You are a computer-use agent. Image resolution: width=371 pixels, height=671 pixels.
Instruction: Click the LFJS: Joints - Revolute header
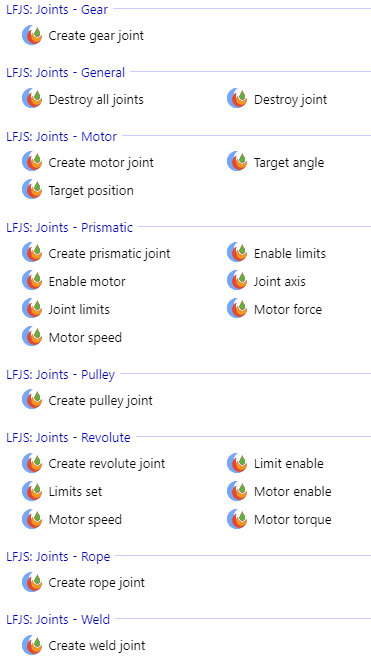point(68,437)
